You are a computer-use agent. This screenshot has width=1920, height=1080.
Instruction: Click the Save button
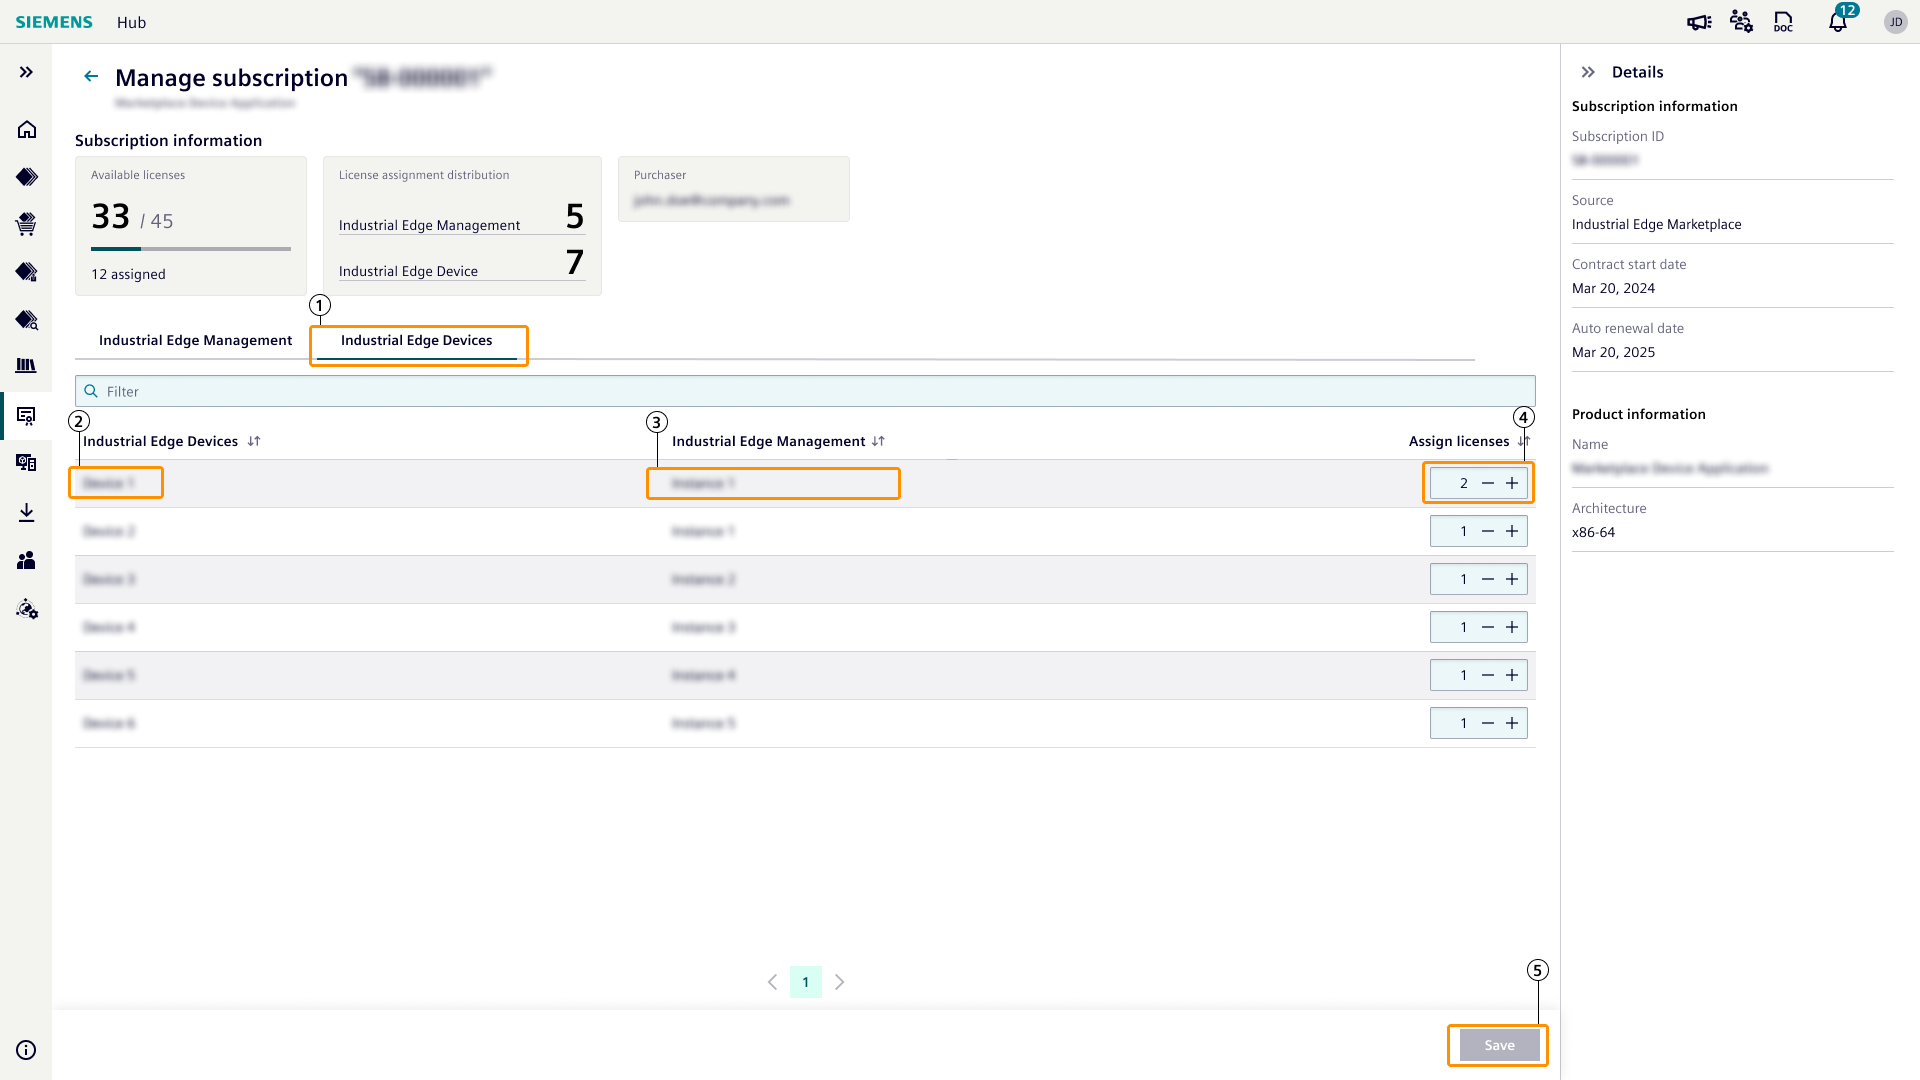(1498, 1045)
